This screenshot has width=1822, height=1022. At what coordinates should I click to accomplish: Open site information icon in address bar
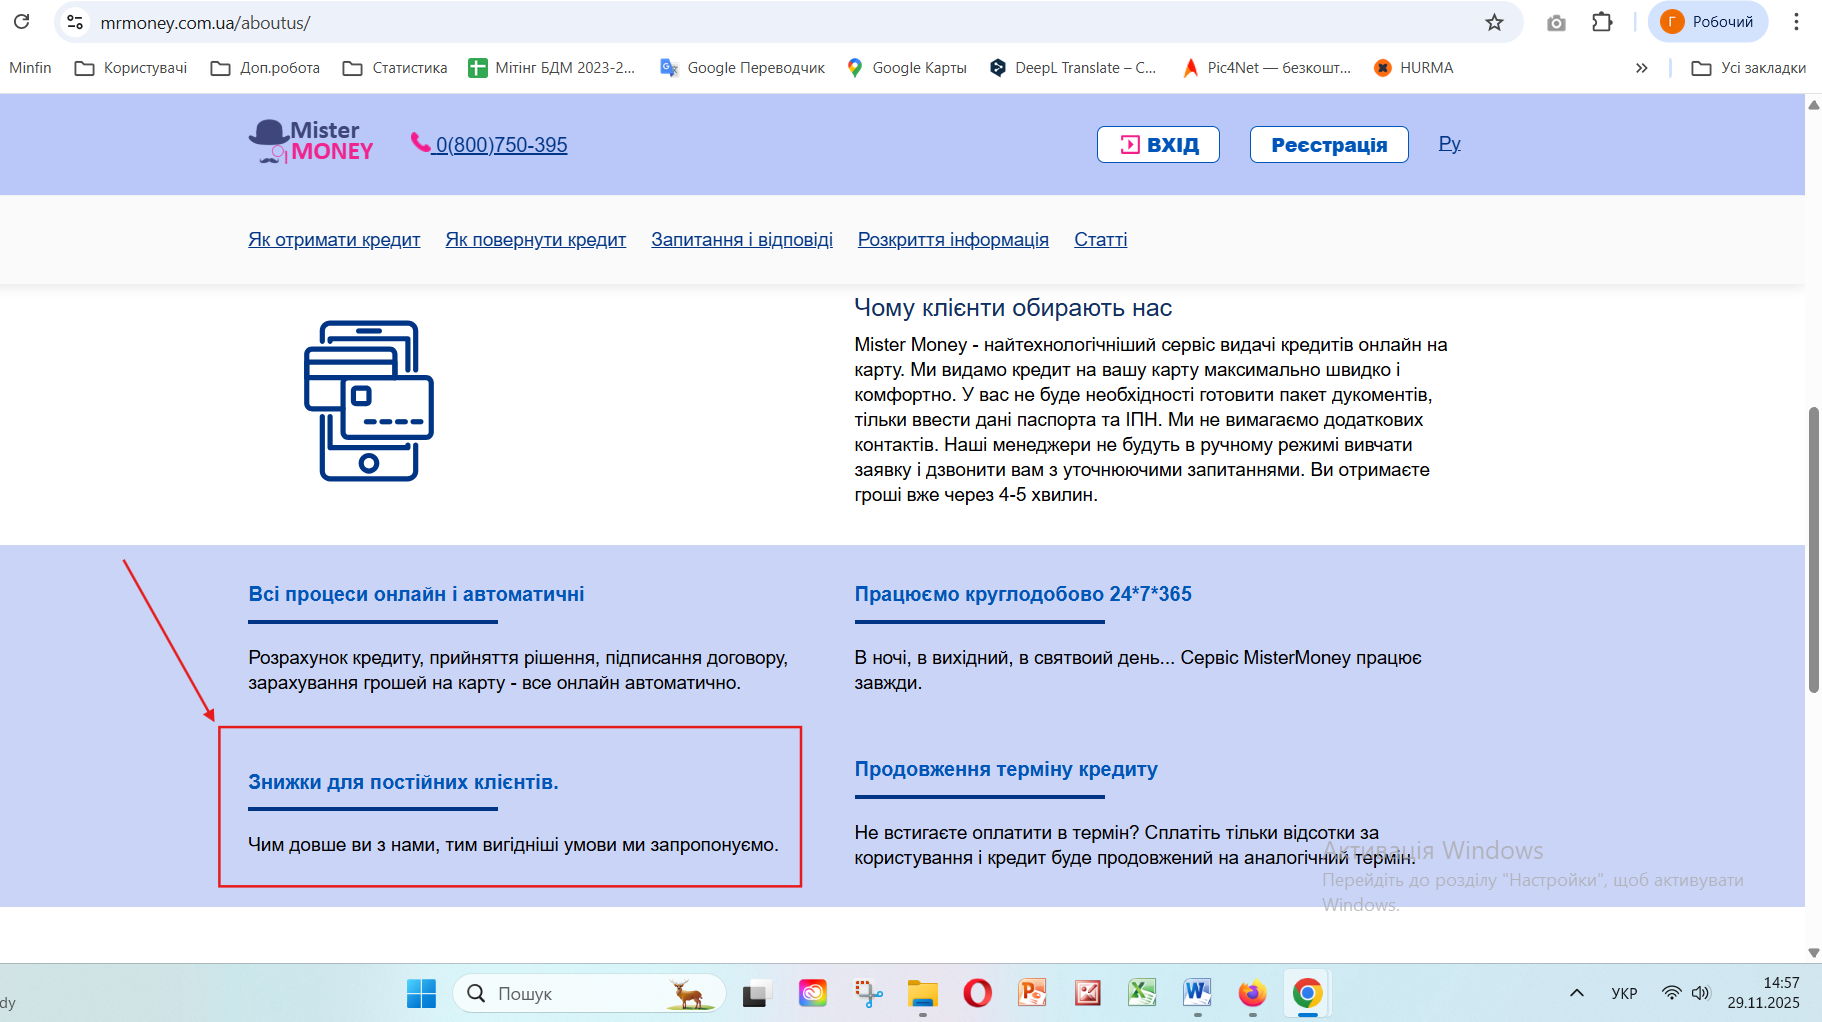coord(75,22)
